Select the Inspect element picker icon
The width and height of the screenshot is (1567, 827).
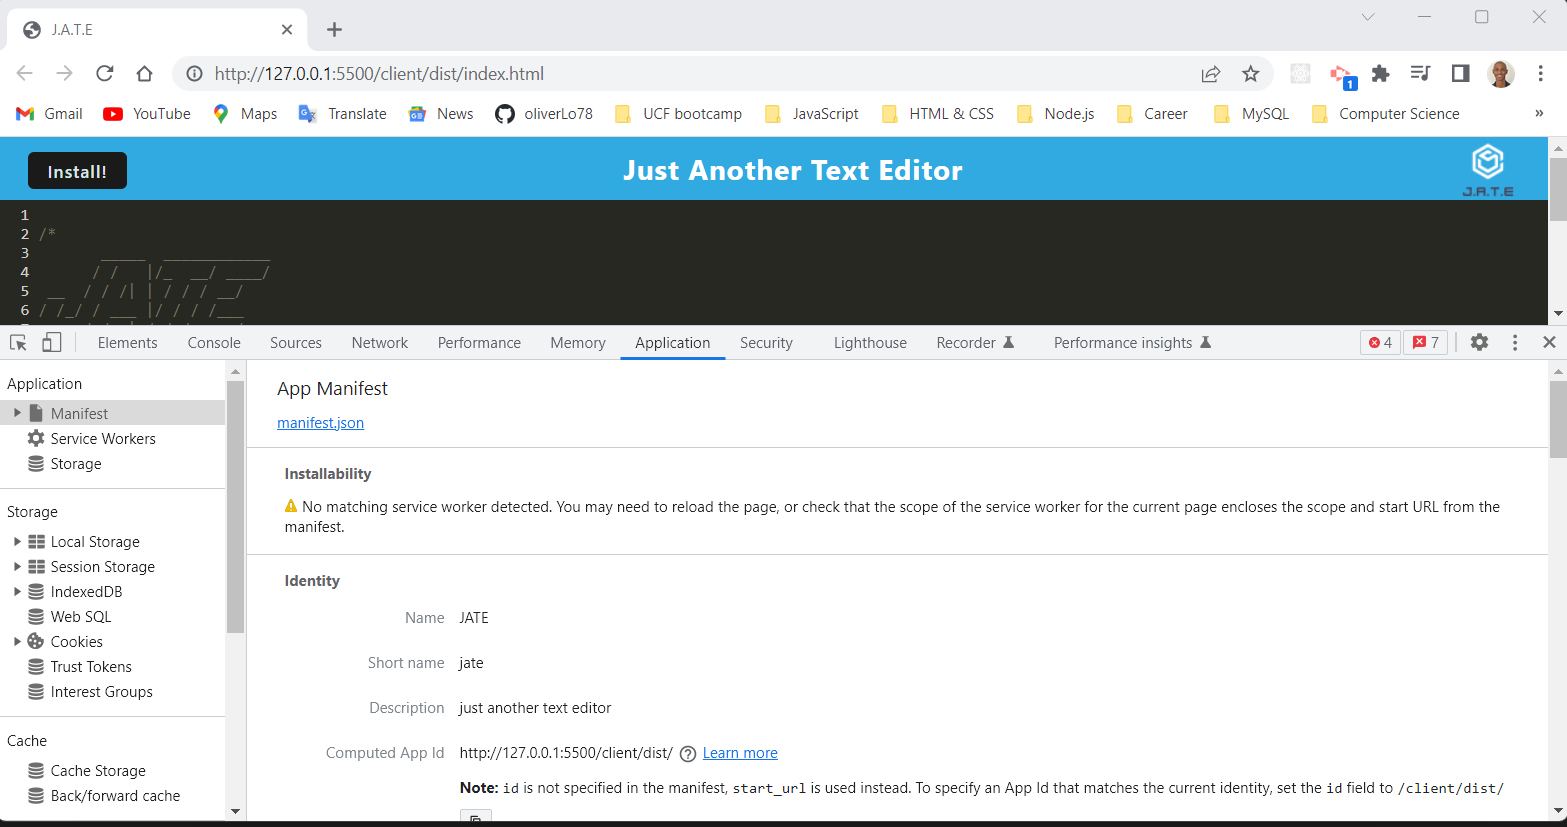pyautogui.click(x=16, y=342)
